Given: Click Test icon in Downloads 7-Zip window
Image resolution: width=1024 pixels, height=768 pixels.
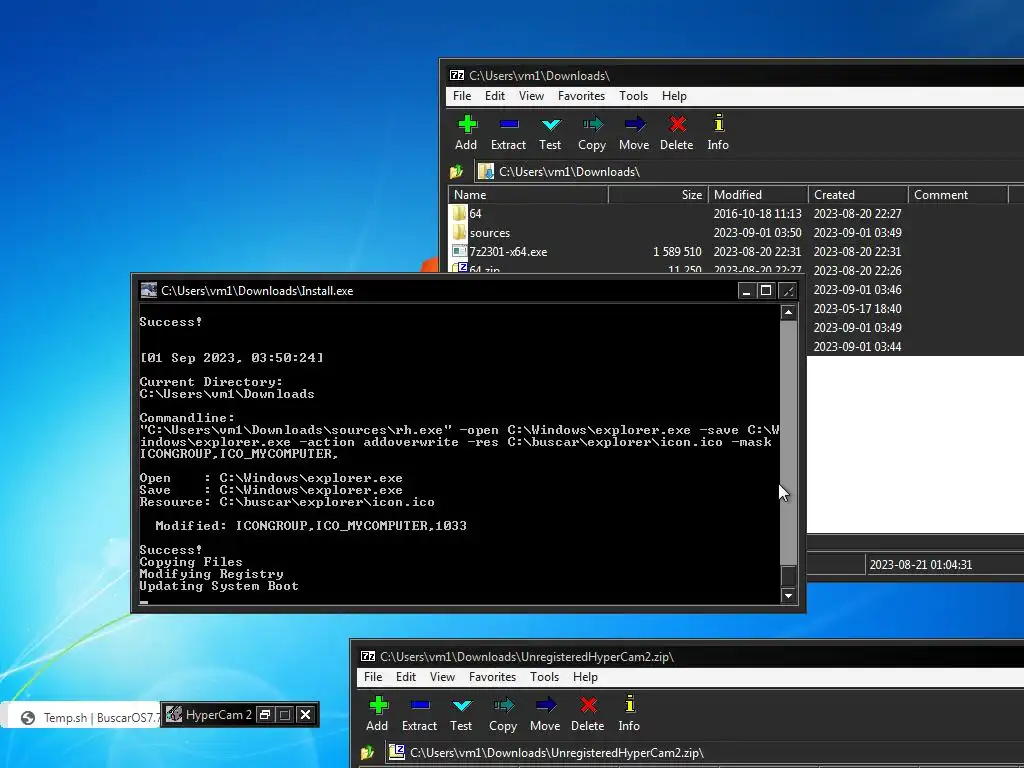Looking at the screenshot, I should [x=551, y=124].
